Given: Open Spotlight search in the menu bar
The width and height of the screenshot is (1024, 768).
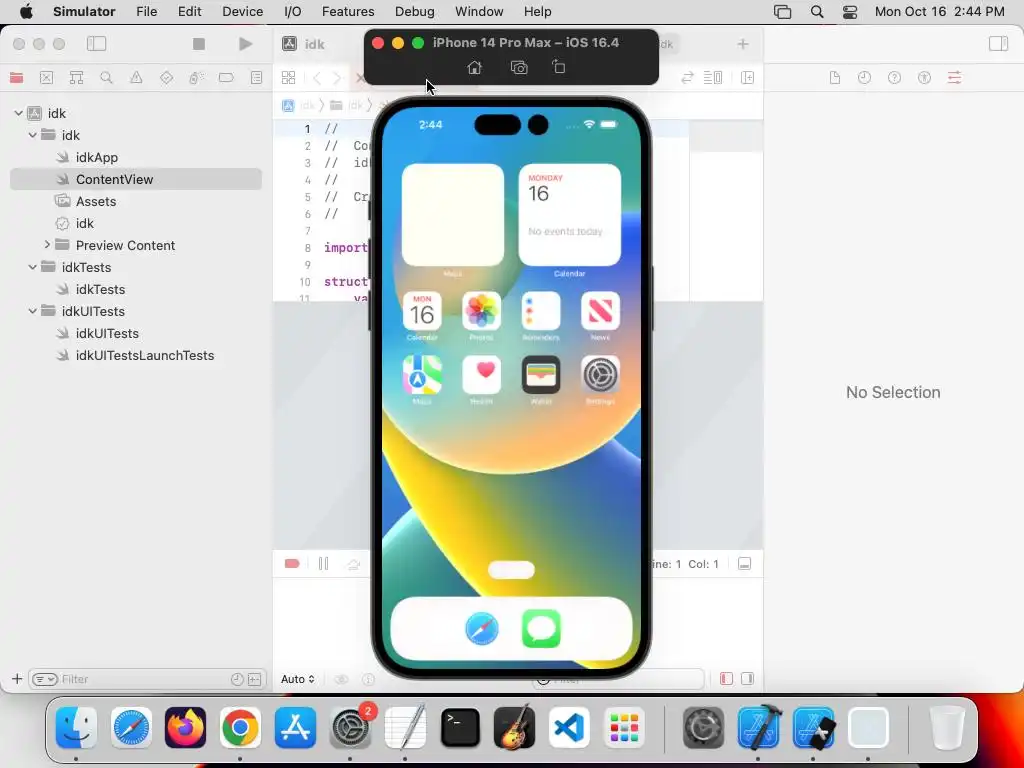Looking at the screenshot, I should 817,12.
